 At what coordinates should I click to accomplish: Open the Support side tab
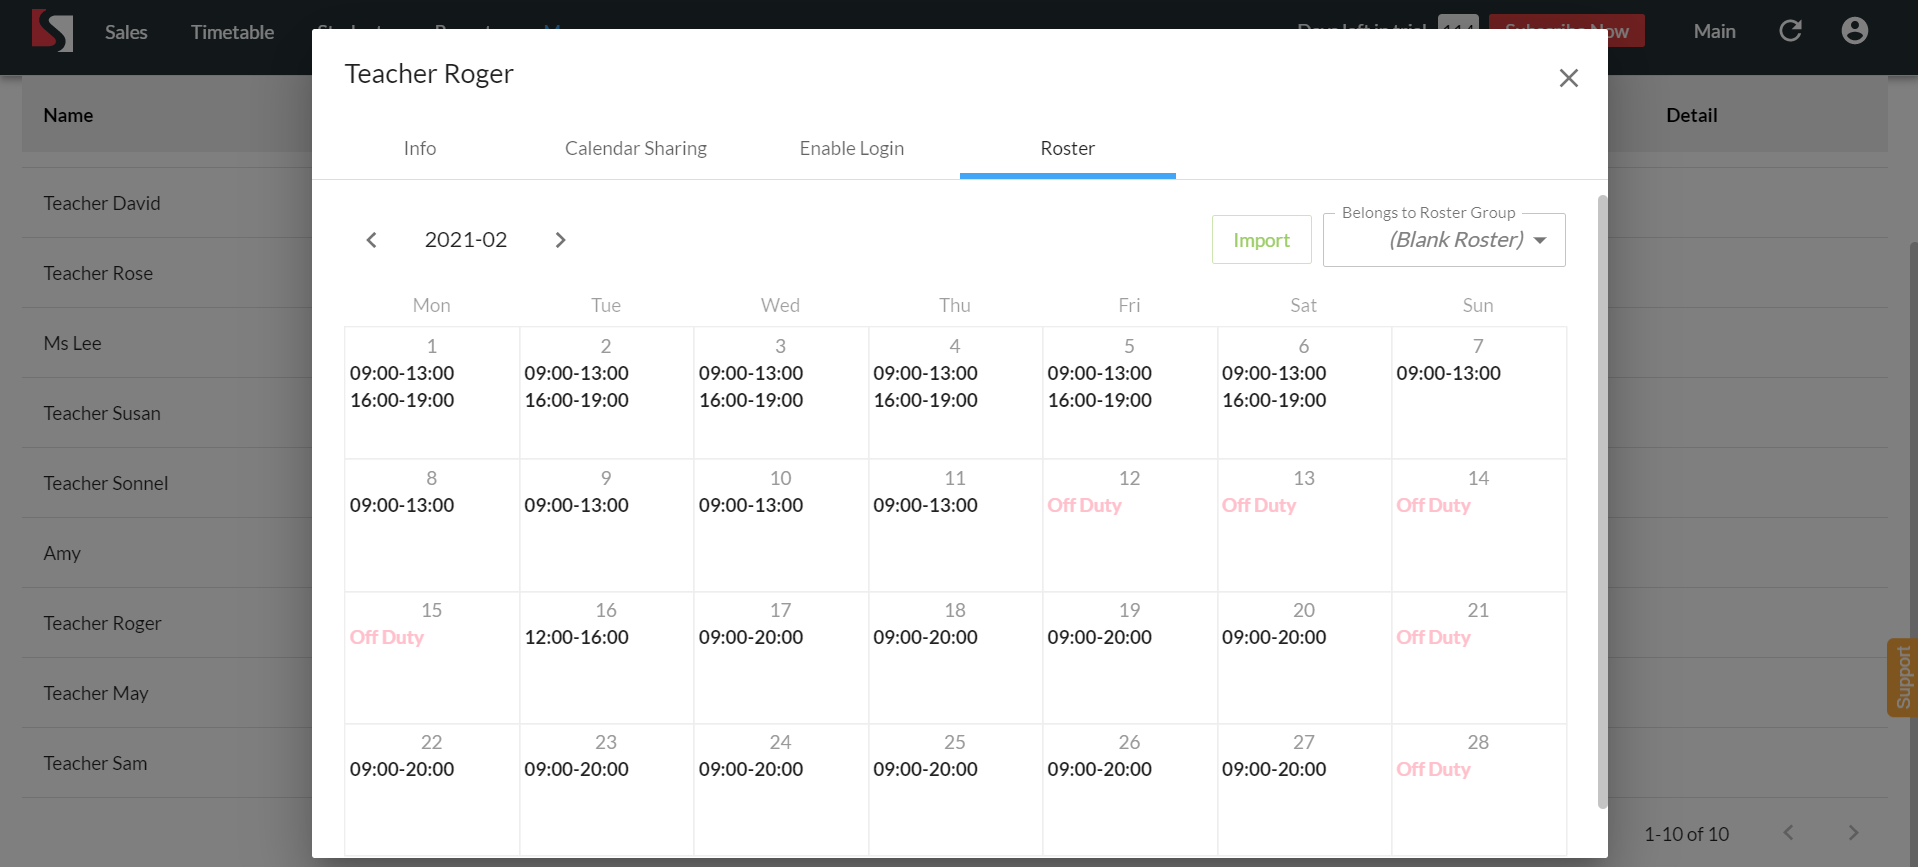pyautogui.click(x=1902, y=677)
